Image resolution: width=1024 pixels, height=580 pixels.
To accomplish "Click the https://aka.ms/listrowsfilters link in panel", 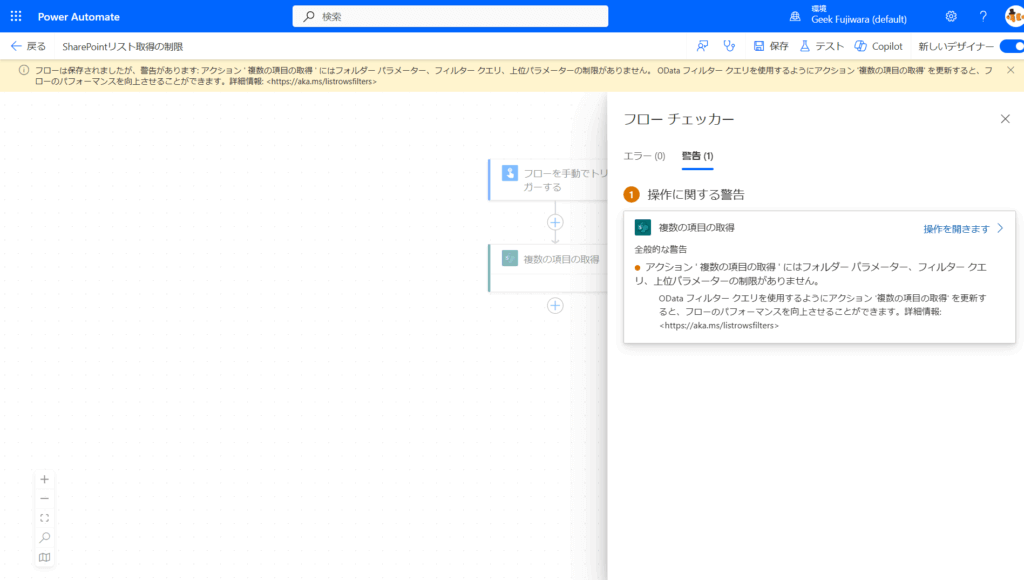I will [x=719, y=325].
